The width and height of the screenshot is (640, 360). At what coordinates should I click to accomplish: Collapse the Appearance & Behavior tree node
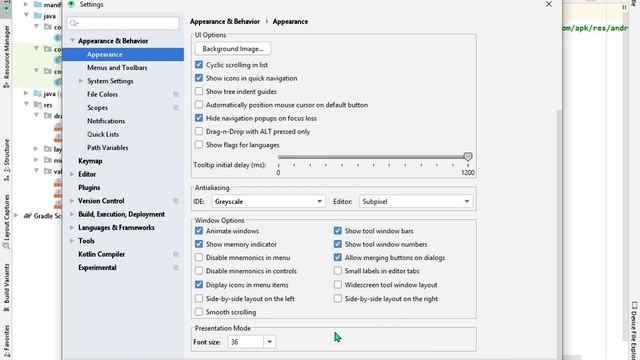72,41
